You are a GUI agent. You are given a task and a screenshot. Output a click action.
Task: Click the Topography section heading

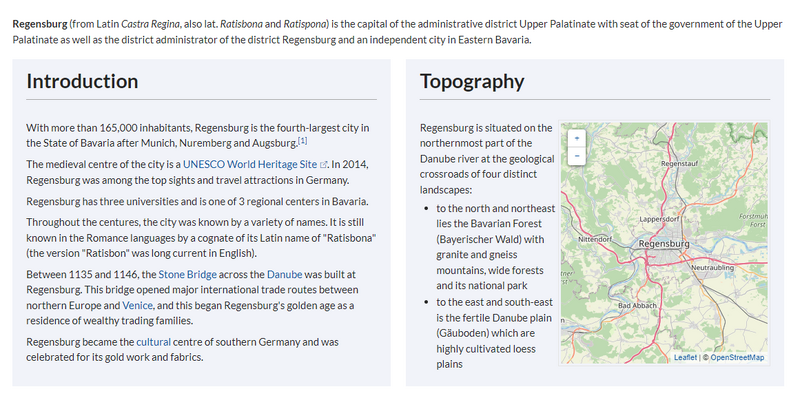click(472, 81)
